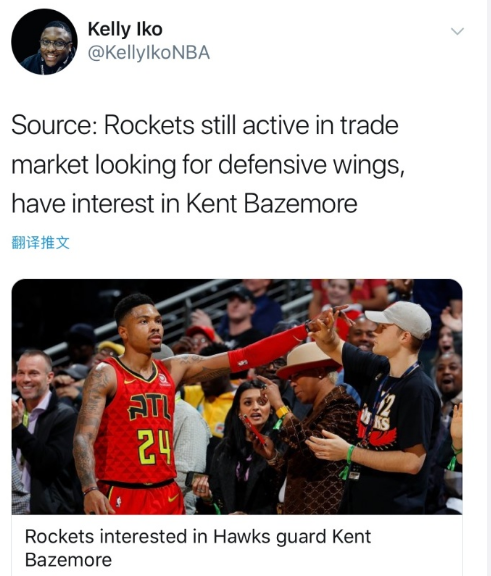Open the Kent Bazemore article photo
Viewport: 491px width, 576px height.
click(237, 397)
